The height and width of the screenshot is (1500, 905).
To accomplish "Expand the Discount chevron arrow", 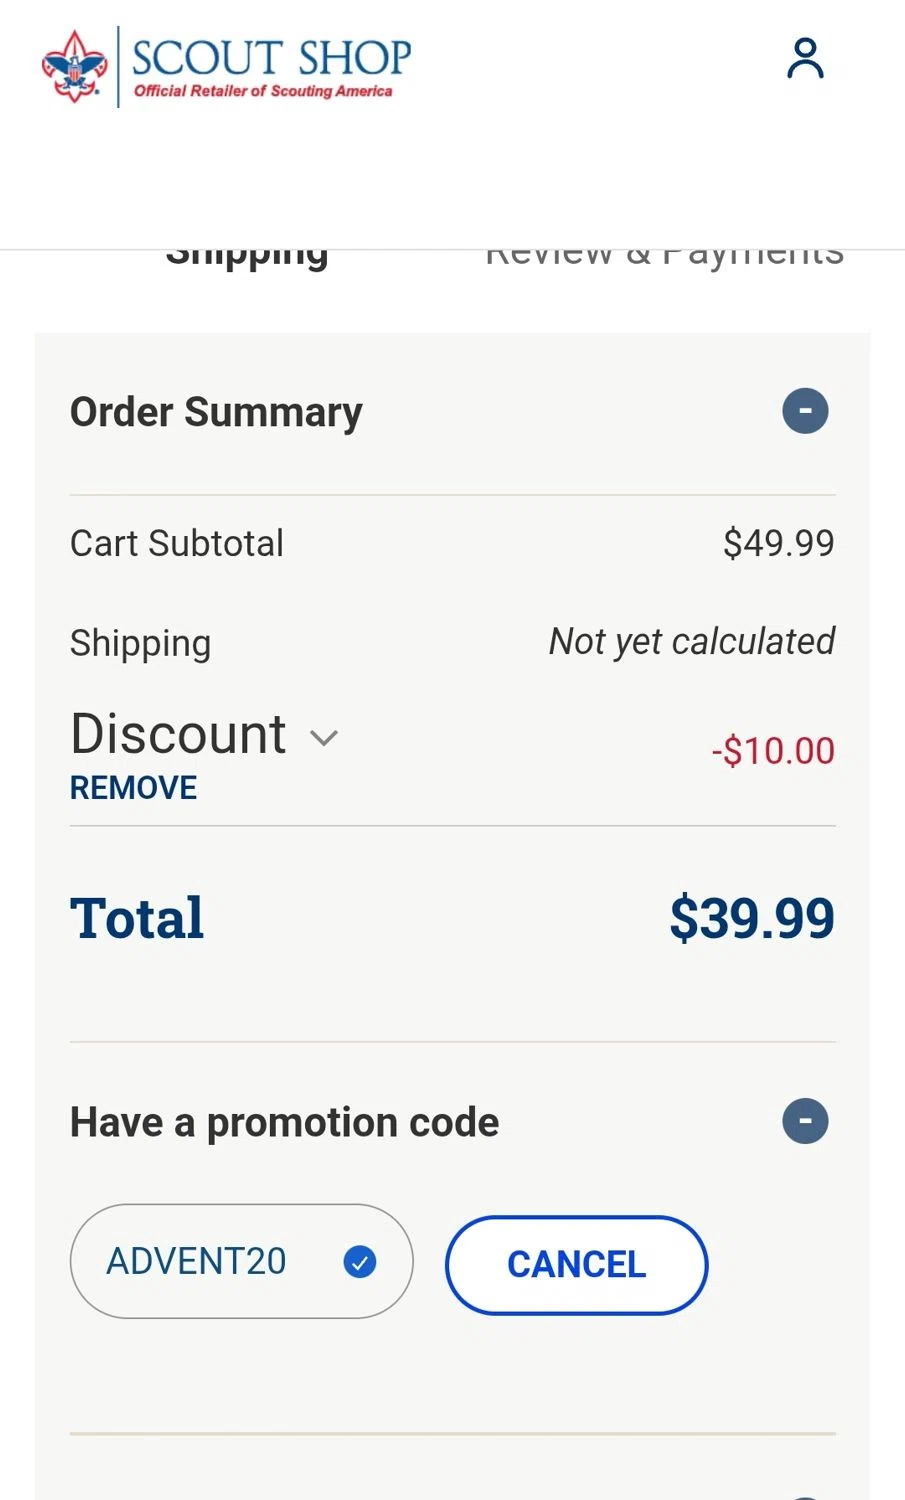I will 324,738.
